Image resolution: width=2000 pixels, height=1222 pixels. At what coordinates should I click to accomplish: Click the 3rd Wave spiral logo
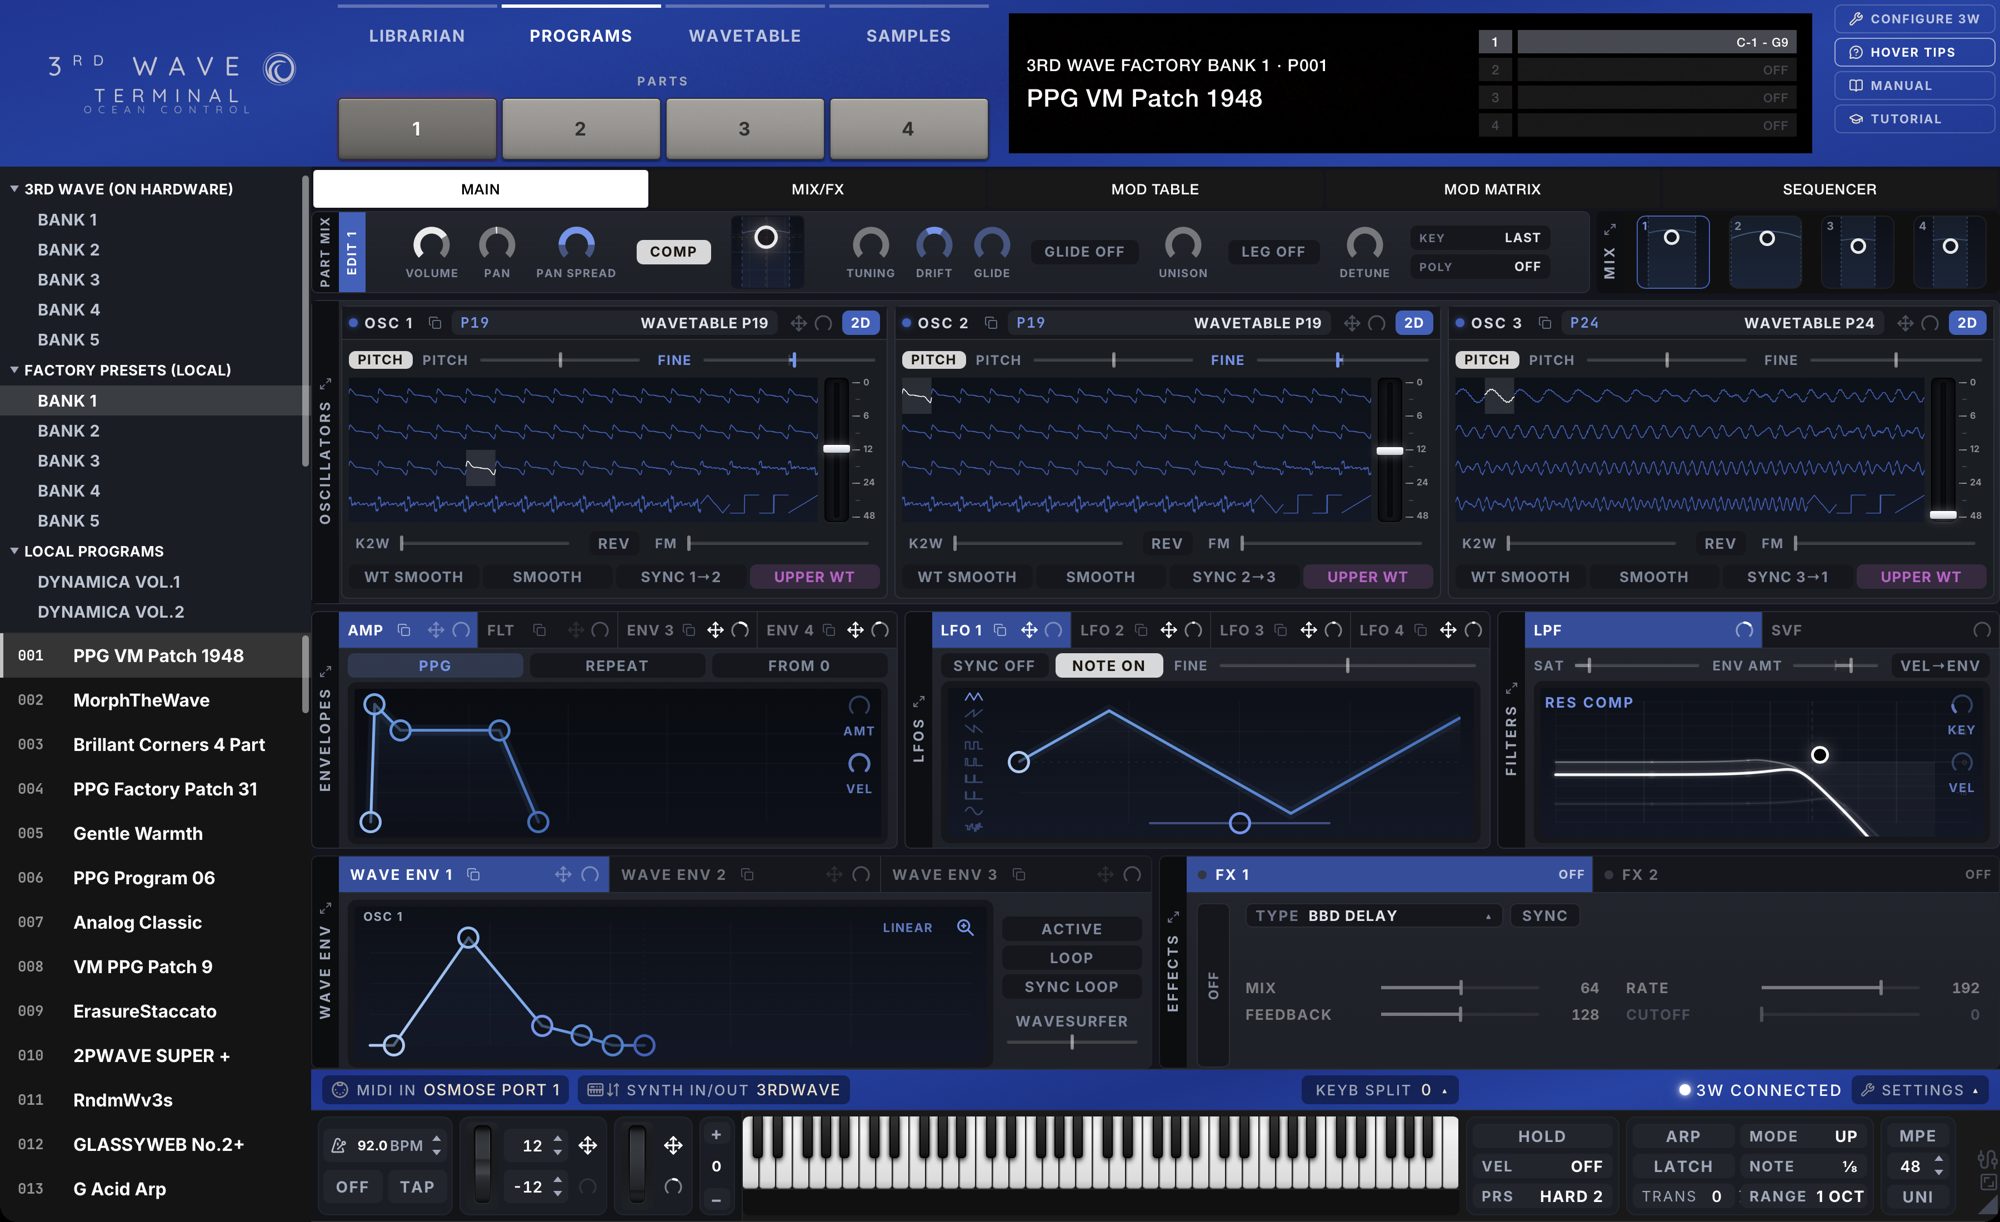(x=279, y=68)
